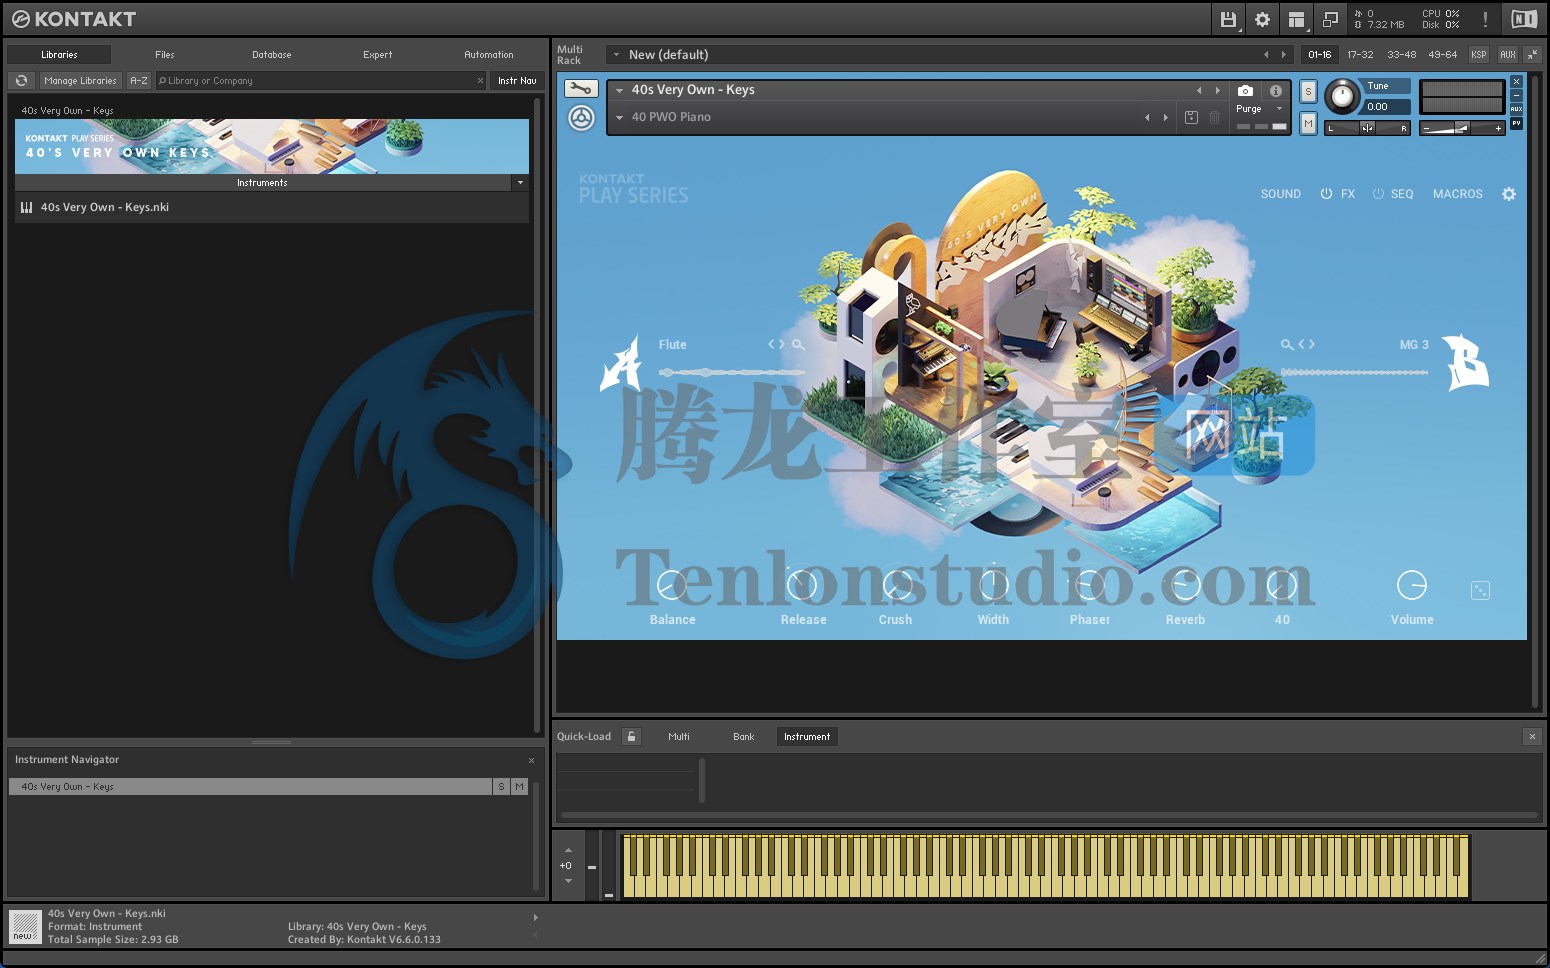
Task: Click the refresh libraries icon
Action: pyautogui.click(x=22, y=81)
